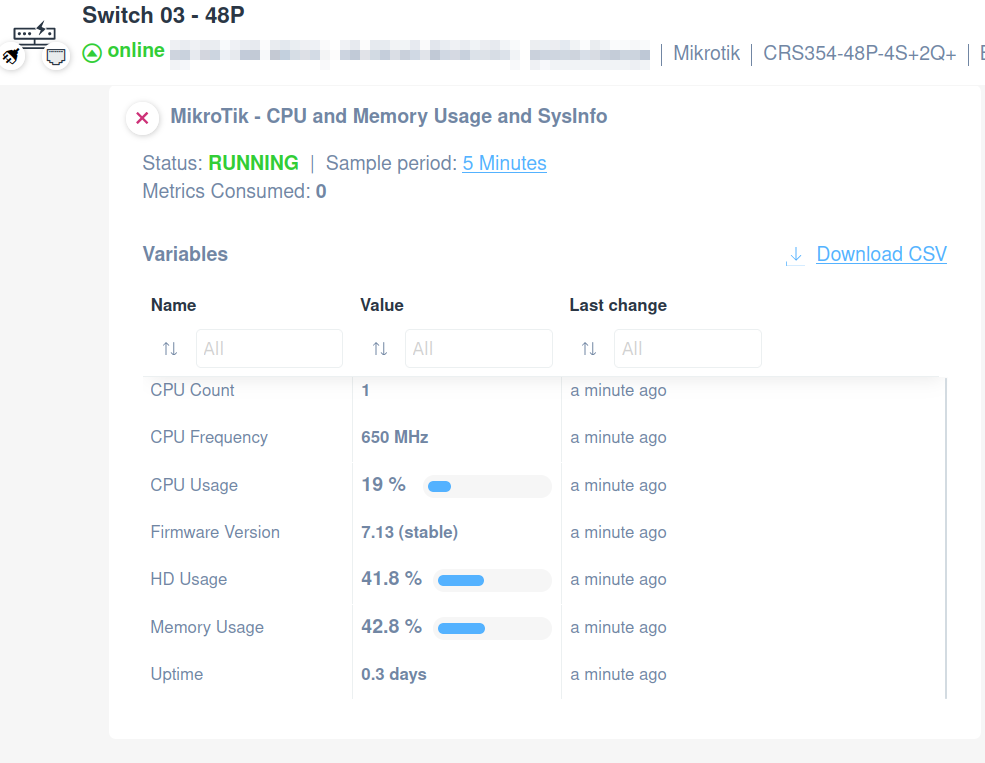
Task: Click the plug connection badge icon
Action: (x=11, y=57)
